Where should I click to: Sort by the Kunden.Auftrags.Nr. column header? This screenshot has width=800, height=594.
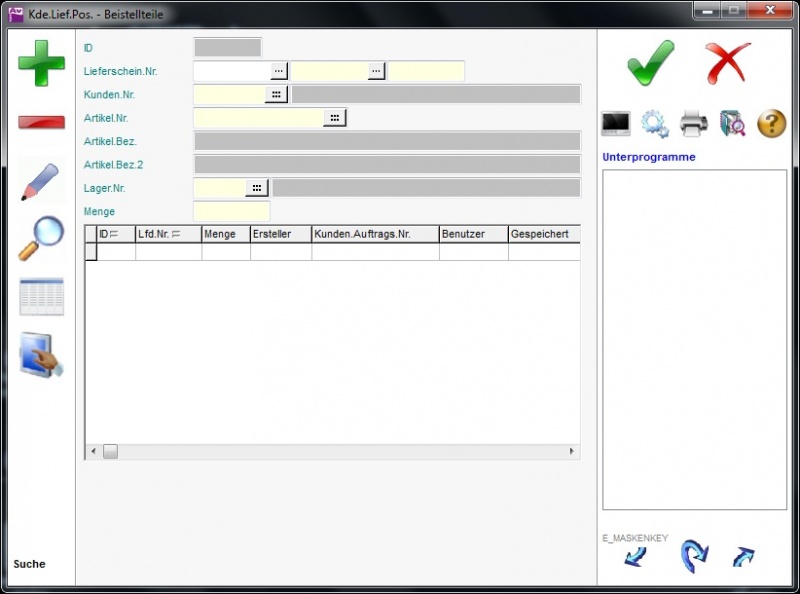pyautogui.click(x=375, y=234)
